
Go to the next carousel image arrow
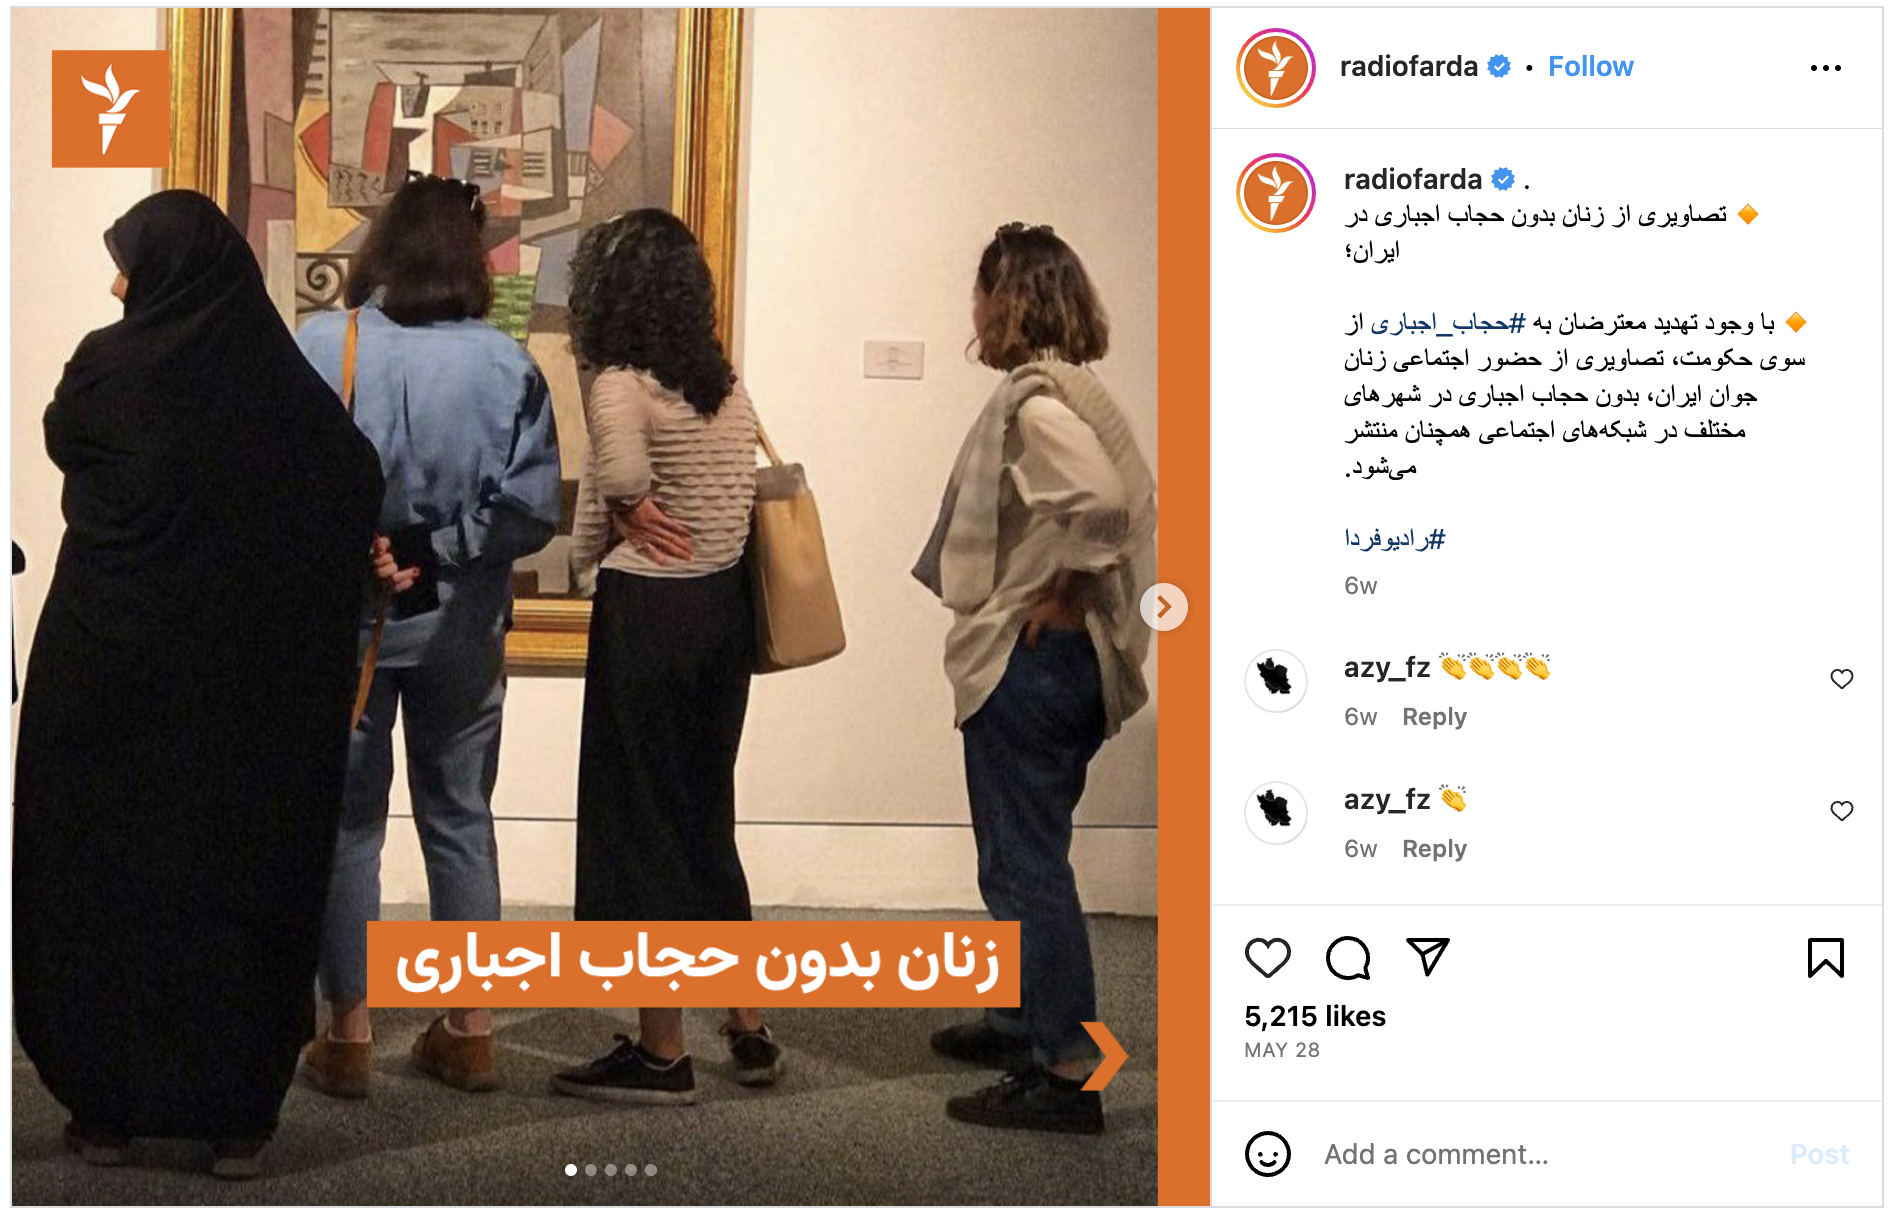1163,607
